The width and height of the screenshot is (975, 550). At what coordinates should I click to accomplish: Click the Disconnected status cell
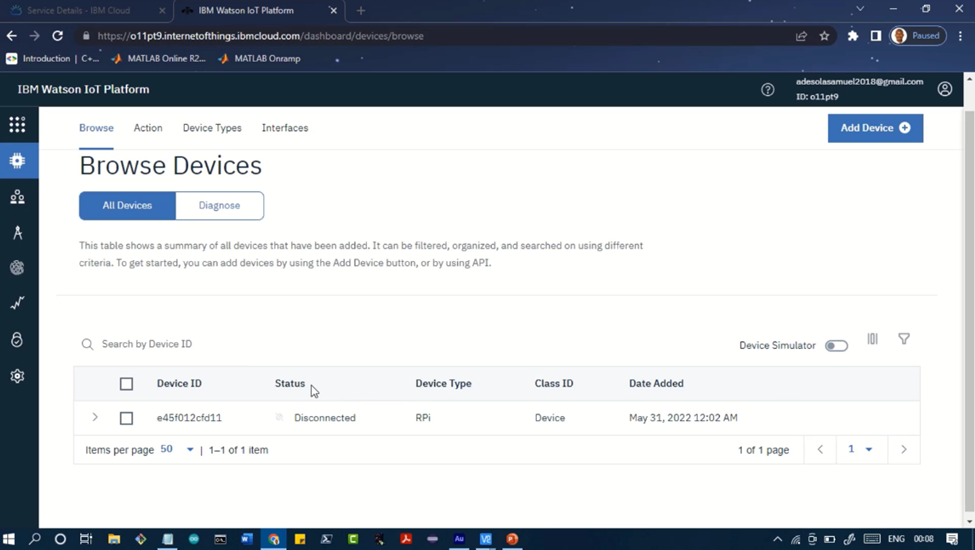click(x=325, y=418)
